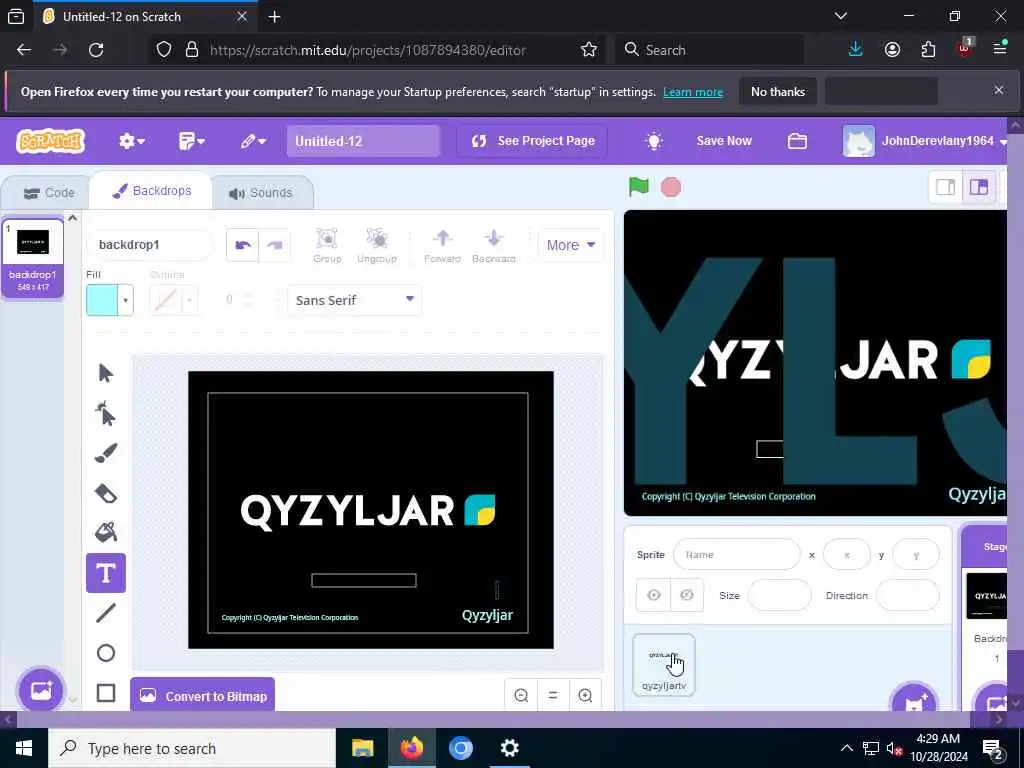
Task: Expand the More options dropdown
Action: (571, 245)
